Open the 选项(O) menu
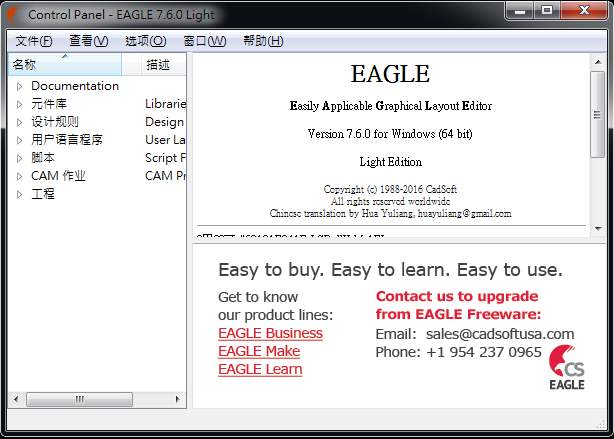Image resolution: width=614 pixels, height=439 pixels. (146, 41)
